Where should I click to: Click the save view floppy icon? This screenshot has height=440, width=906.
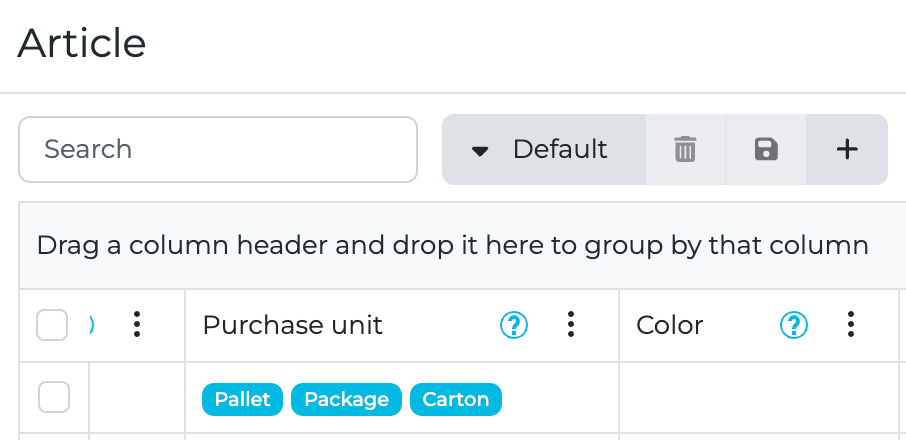[x=766, y=150]
